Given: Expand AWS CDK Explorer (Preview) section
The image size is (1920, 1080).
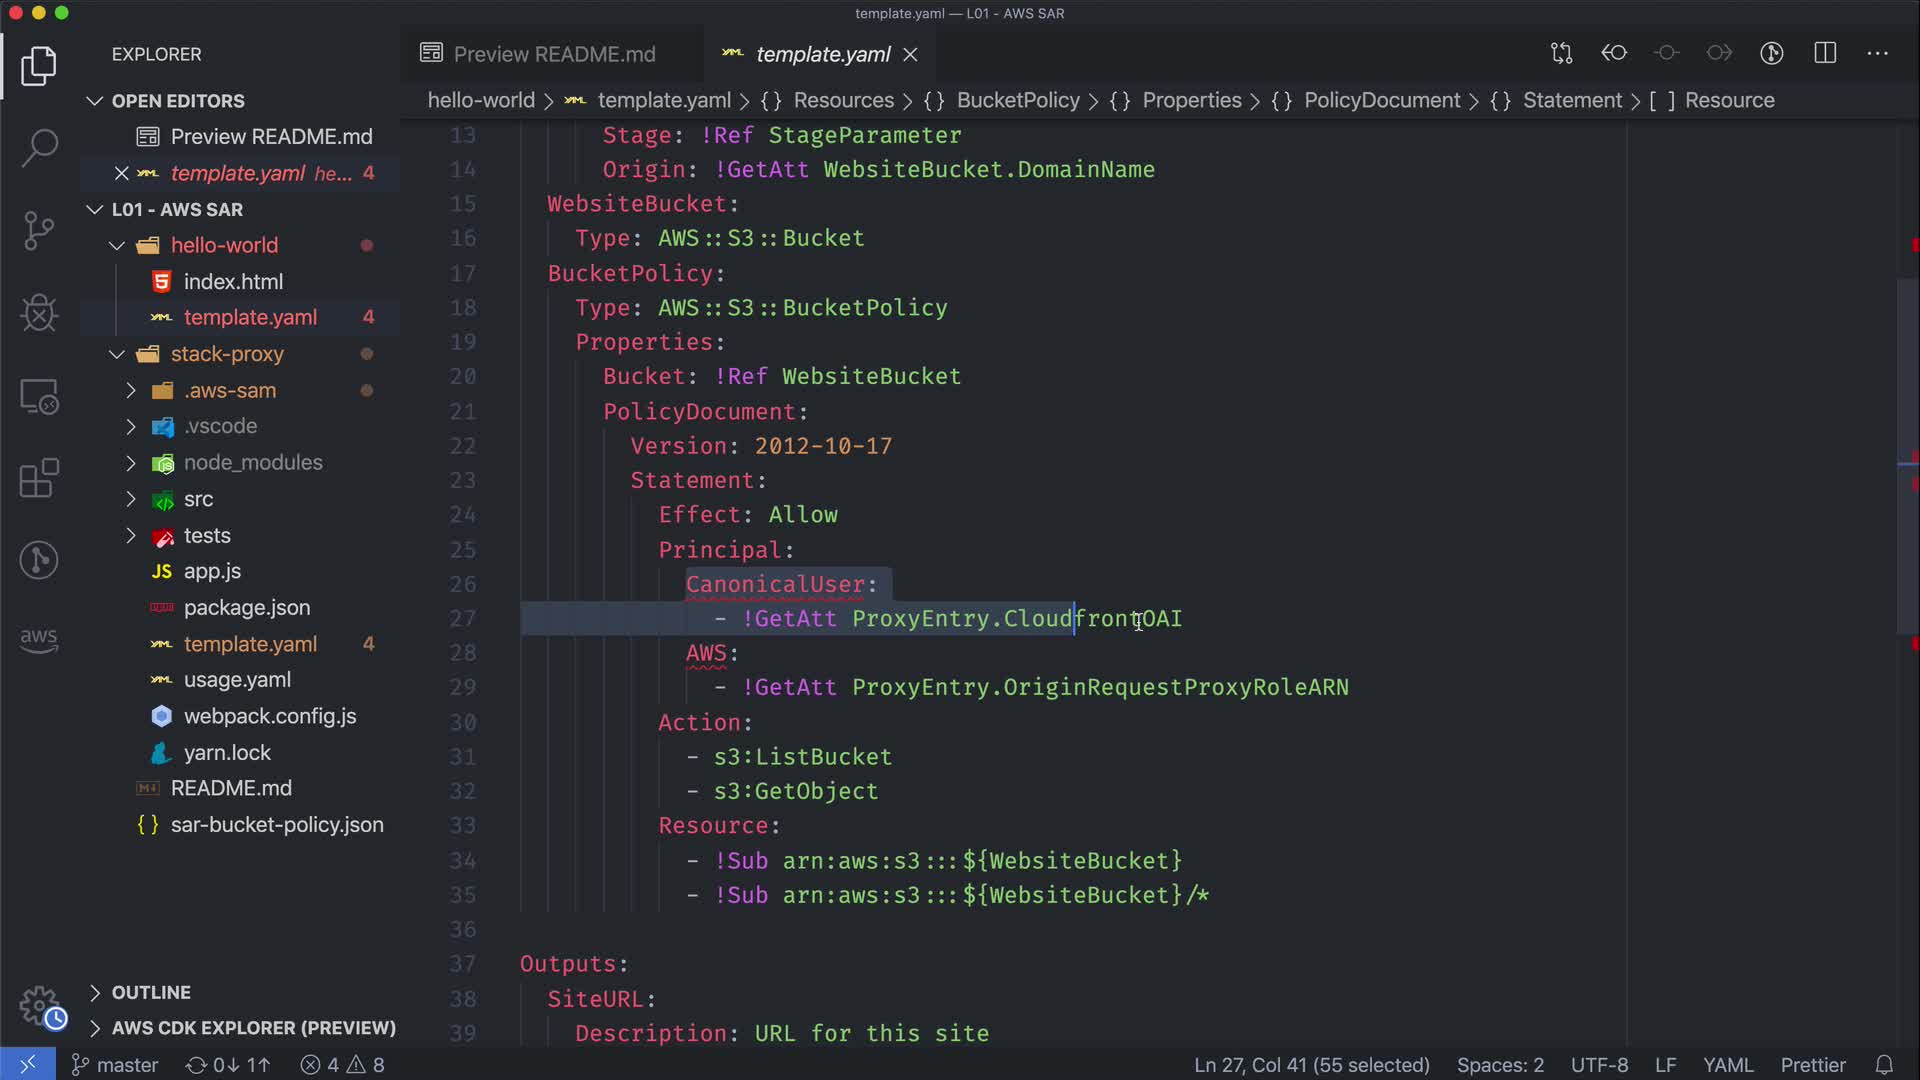Looking at the screenshot, I should [x=253, y=1028].
